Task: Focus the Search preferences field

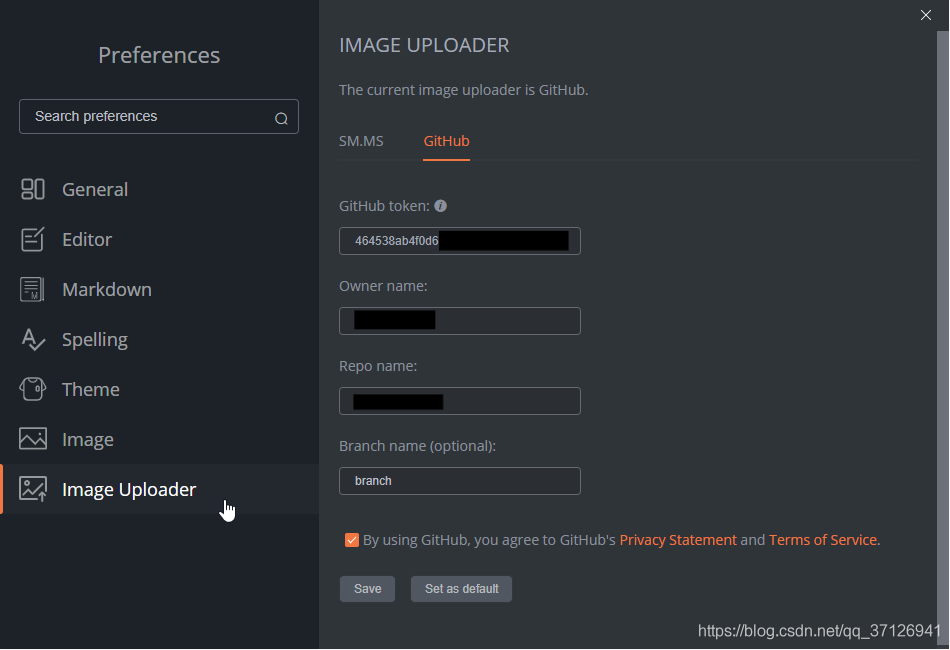Action: click(x=159, y=116)
